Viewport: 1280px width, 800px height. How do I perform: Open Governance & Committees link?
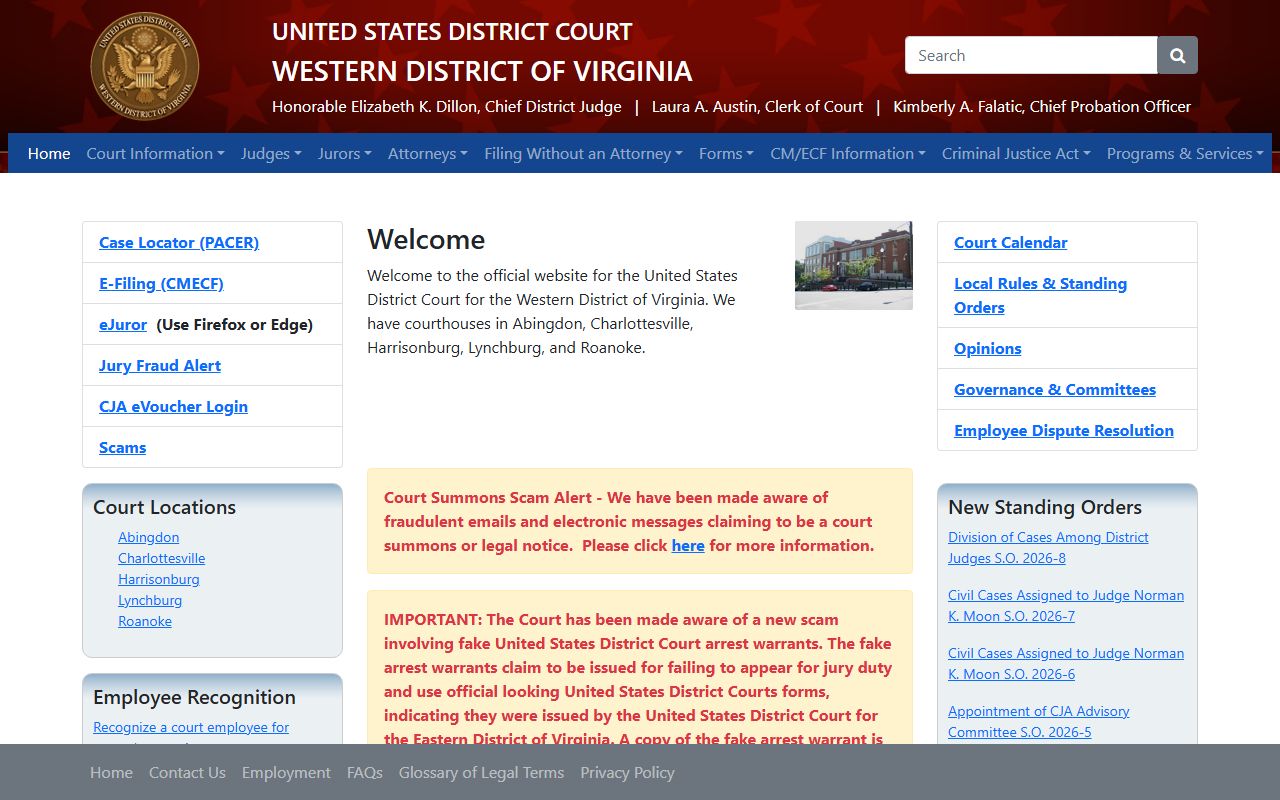(1055, 389)
